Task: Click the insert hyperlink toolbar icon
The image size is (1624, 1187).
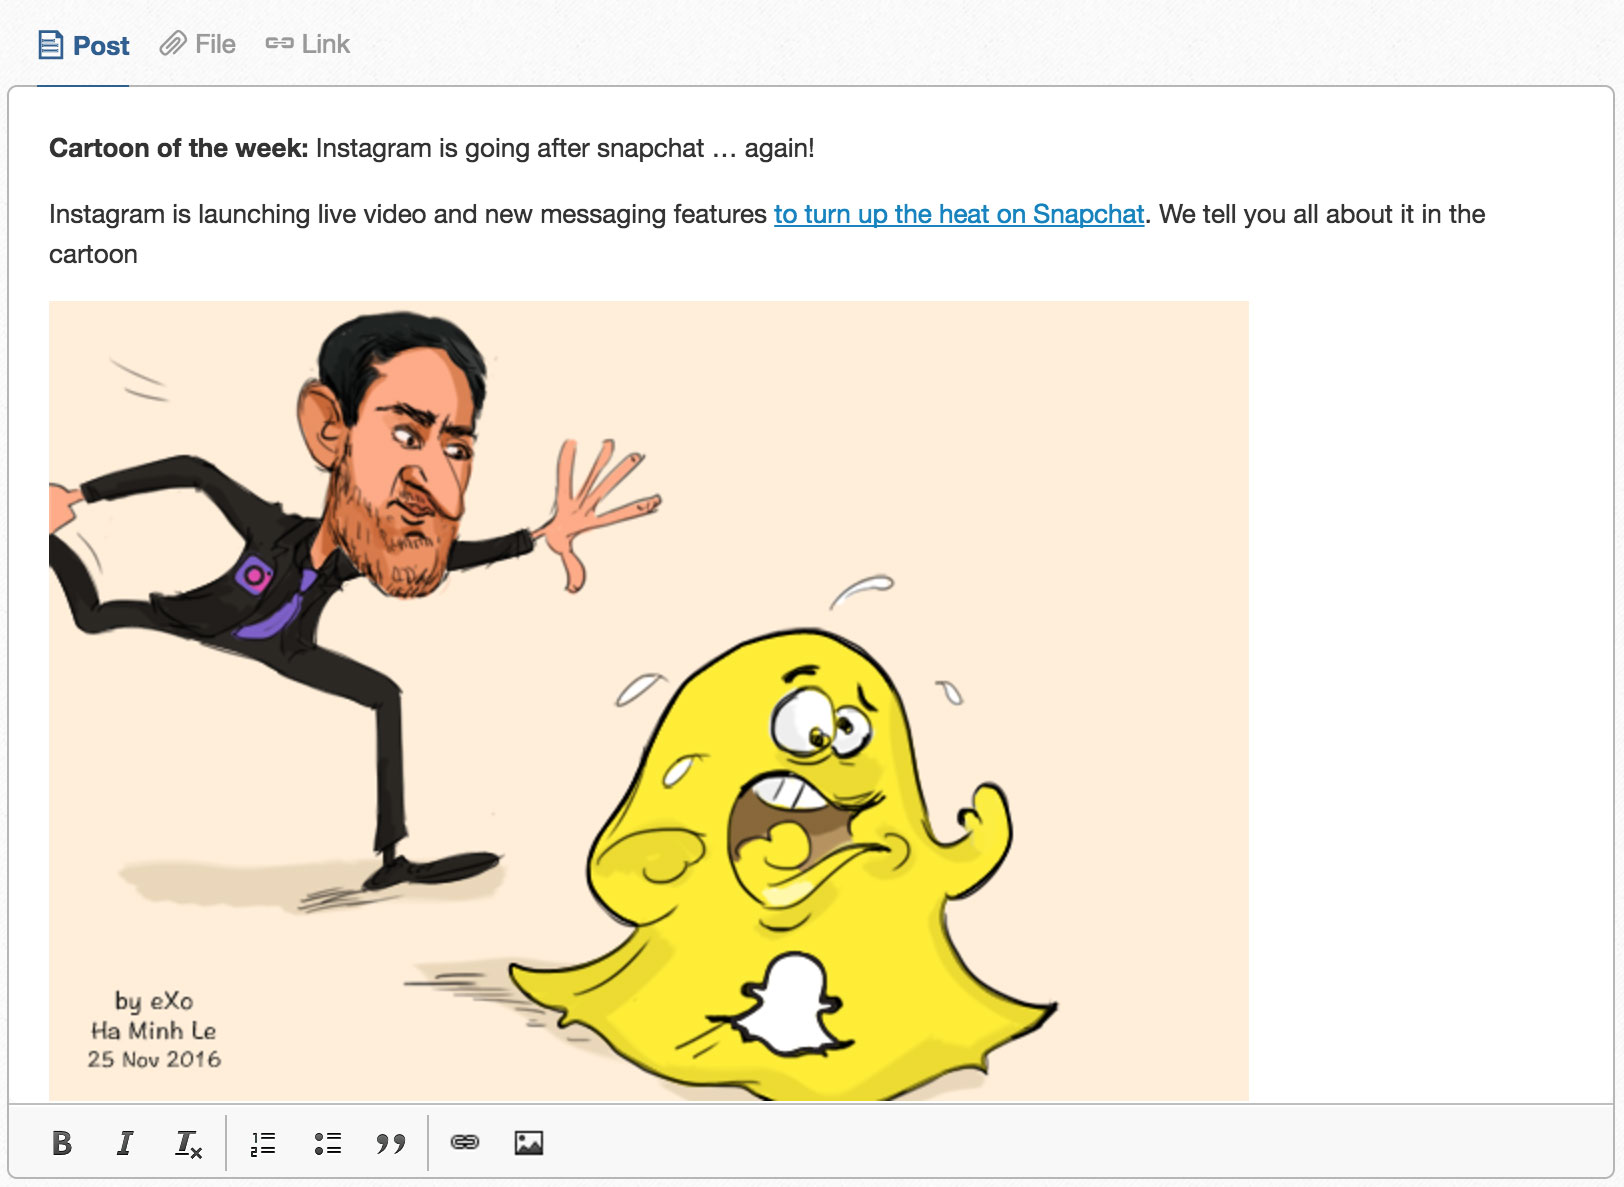Action: 465,1142
